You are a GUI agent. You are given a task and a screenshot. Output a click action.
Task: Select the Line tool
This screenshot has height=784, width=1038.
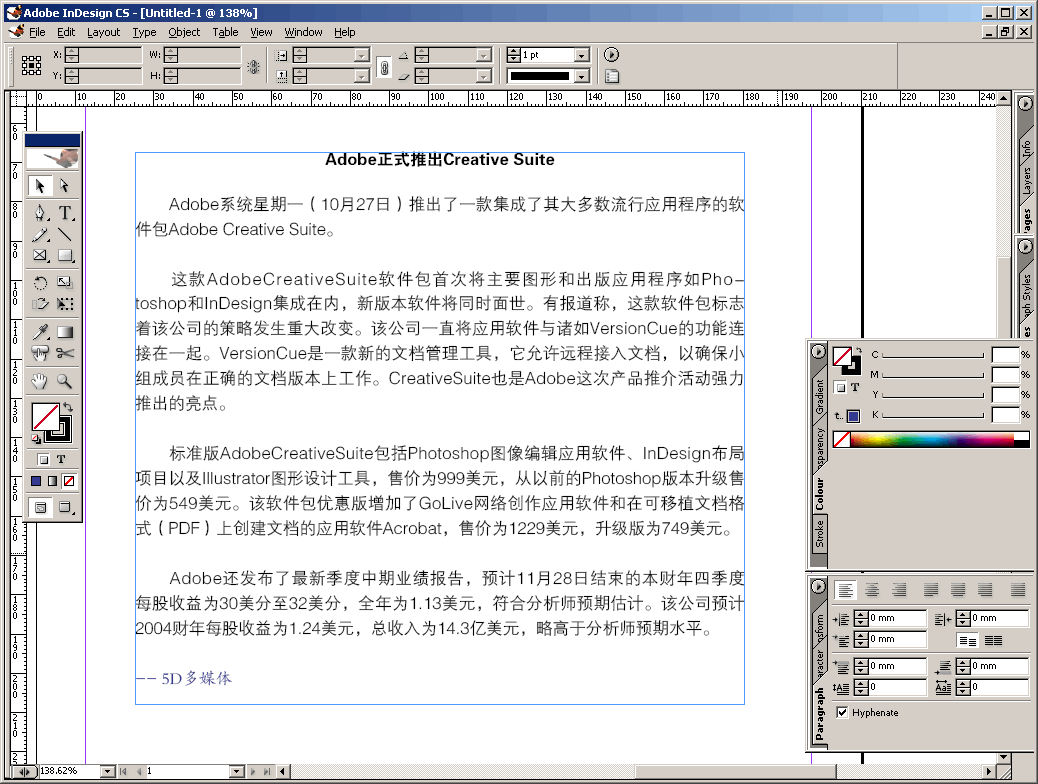click(x=64, y=234)
